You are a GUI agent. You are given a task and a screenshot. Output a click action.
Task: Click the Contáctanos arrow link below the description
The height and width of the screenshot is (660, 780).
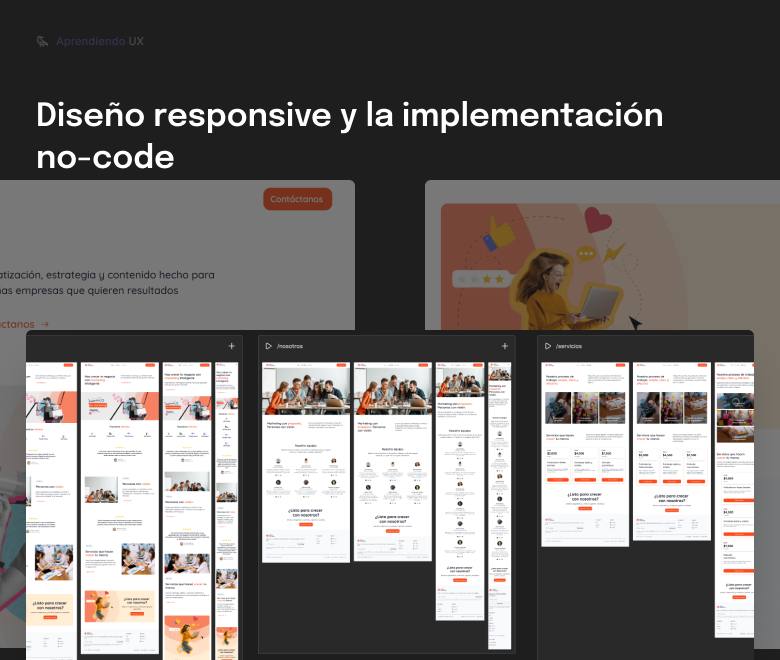point(24,324)
